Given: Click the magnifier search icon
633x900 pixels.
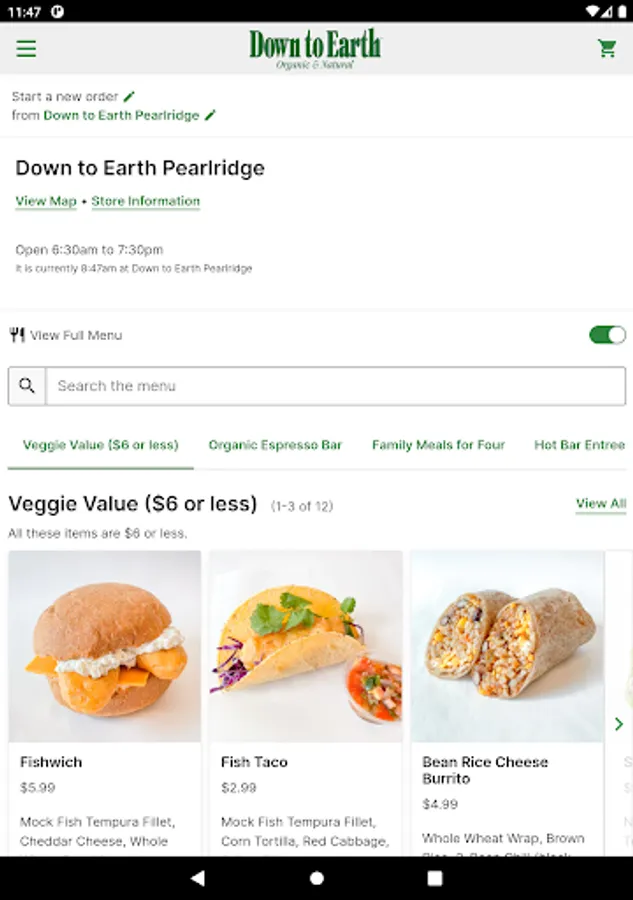Looking at the screenshot, I should pos(27,385).
